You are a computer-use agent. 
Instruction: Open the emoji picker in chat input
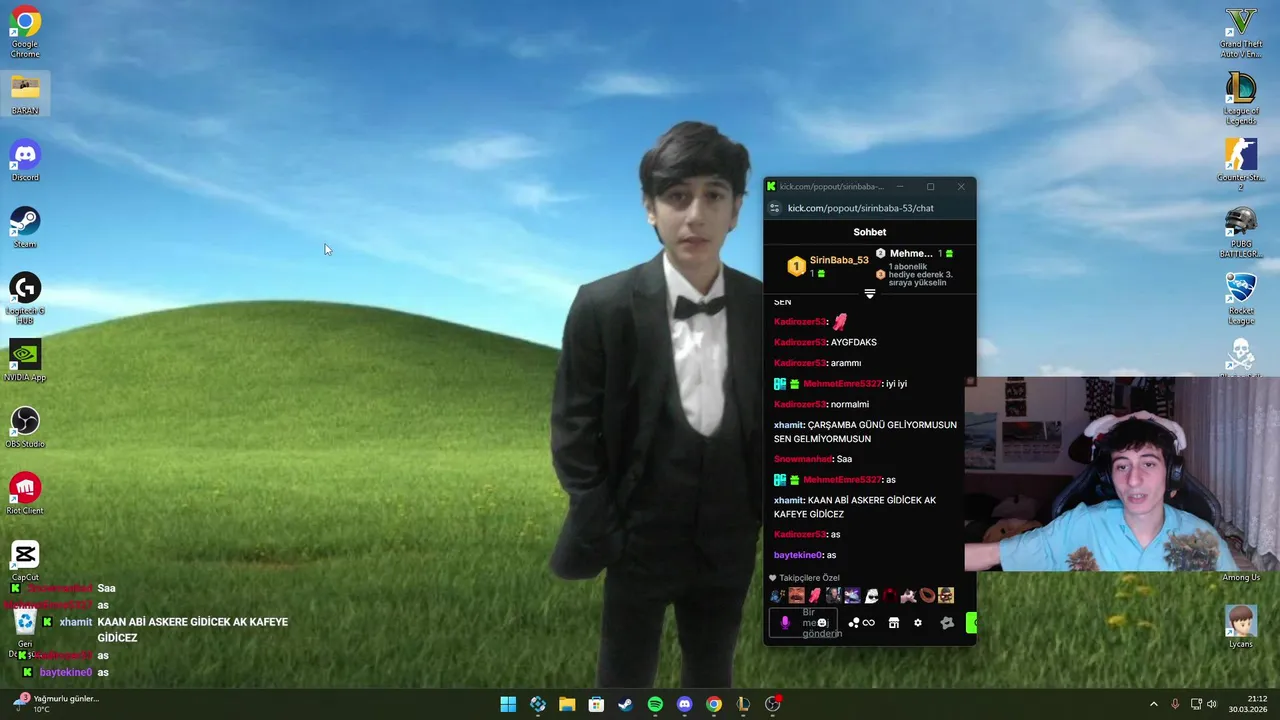click(822, 623)
